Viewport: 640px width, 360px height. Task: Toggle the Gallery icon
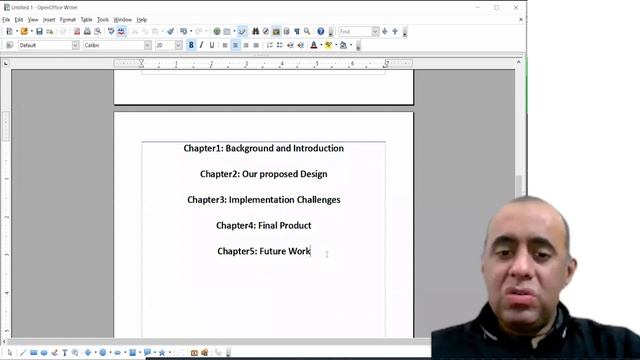pyautogui.click(x=276, y=31)
